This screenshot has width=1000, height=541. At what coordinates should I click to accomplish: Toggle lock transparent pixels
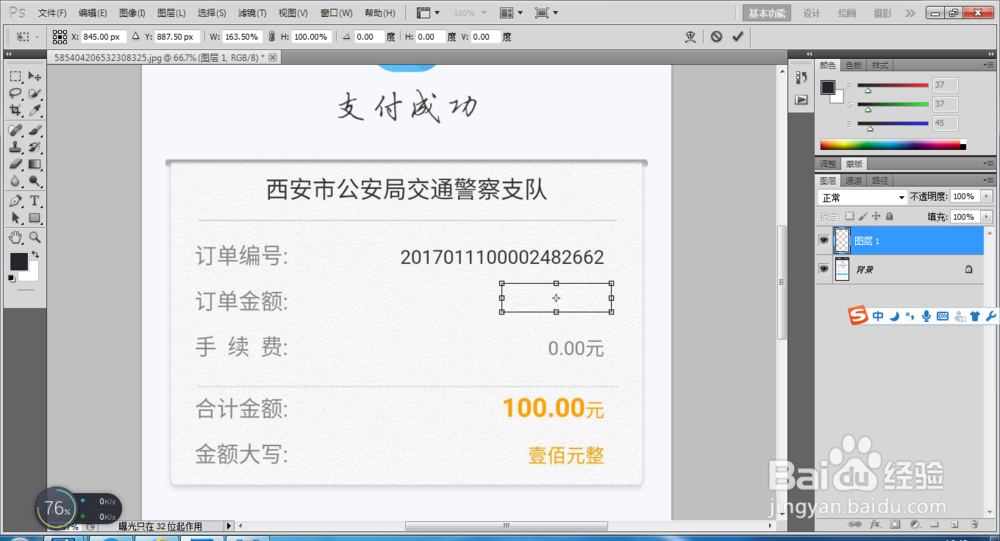[x=849, y=216]
